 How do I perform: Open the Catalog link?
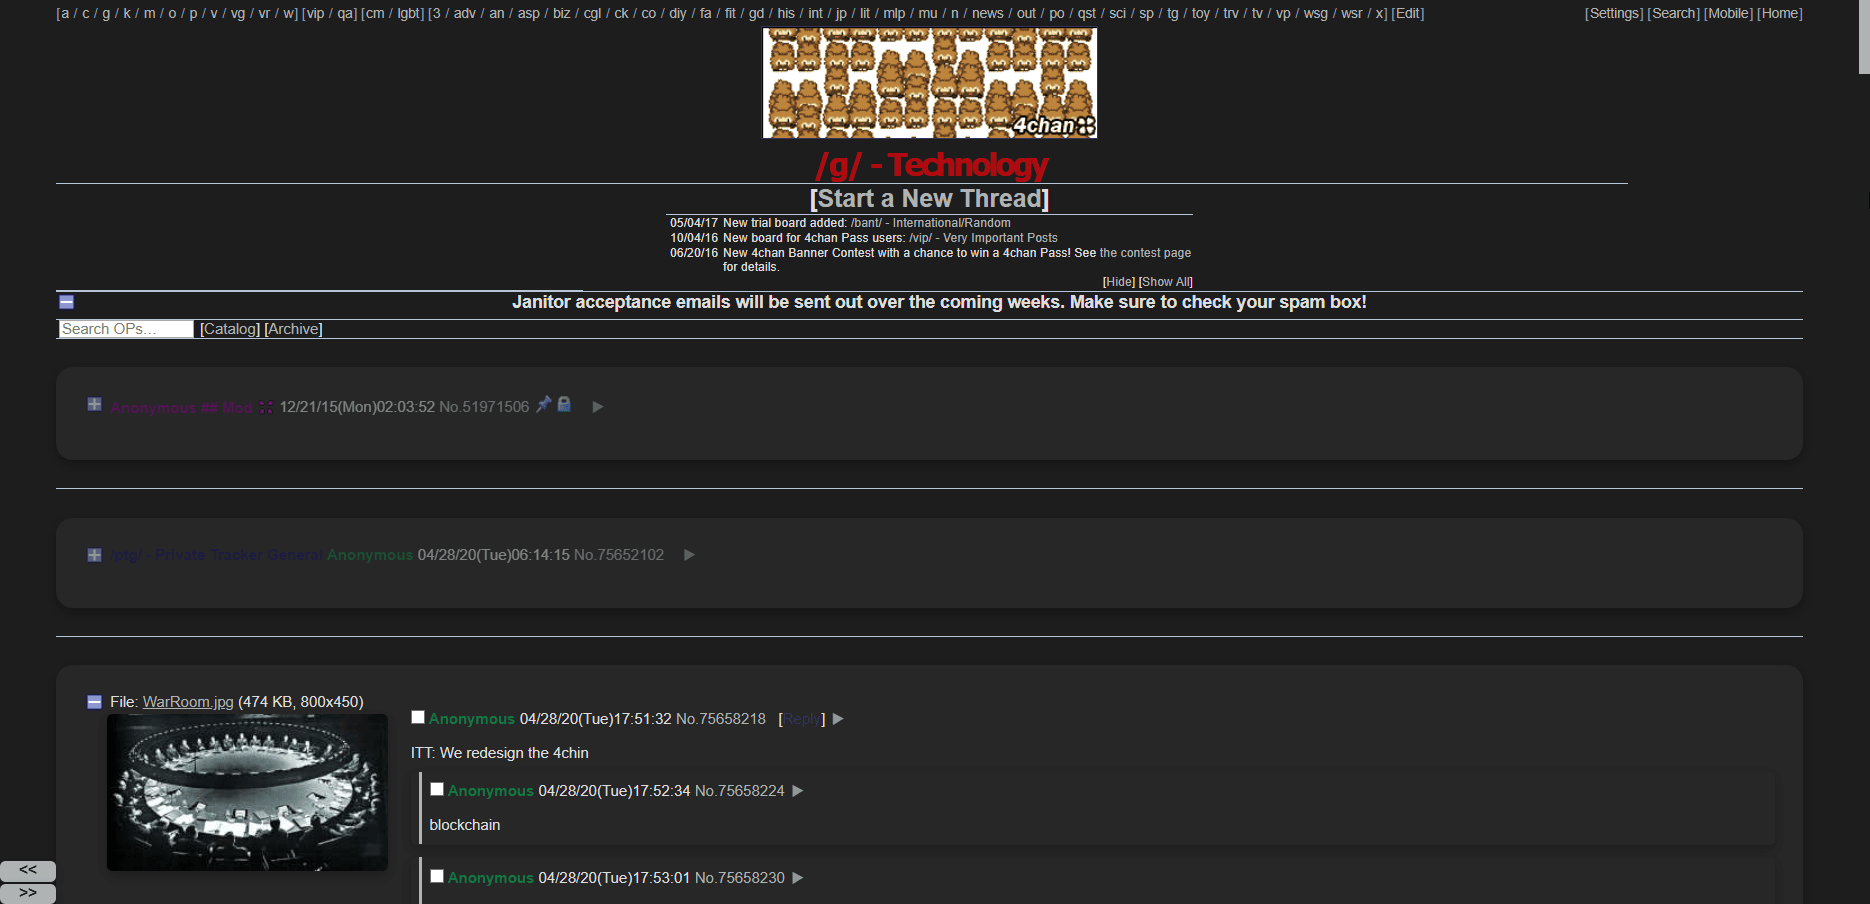click(230, 328)
